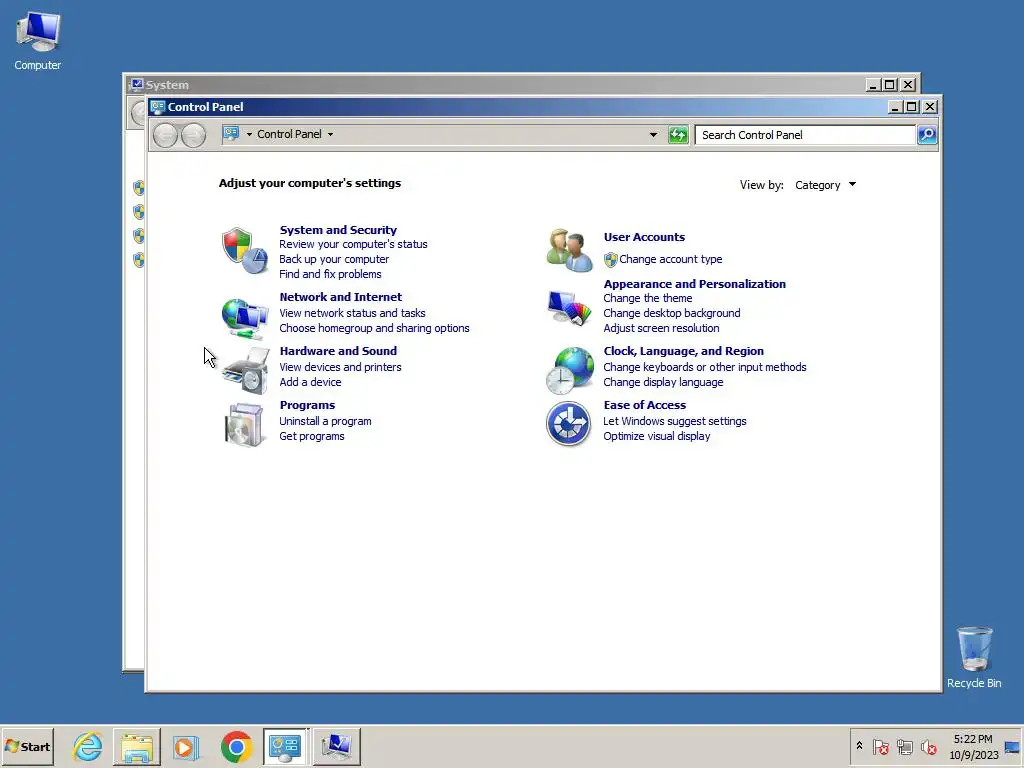Click the muted volume tray icon

click(x=928, y=746)
